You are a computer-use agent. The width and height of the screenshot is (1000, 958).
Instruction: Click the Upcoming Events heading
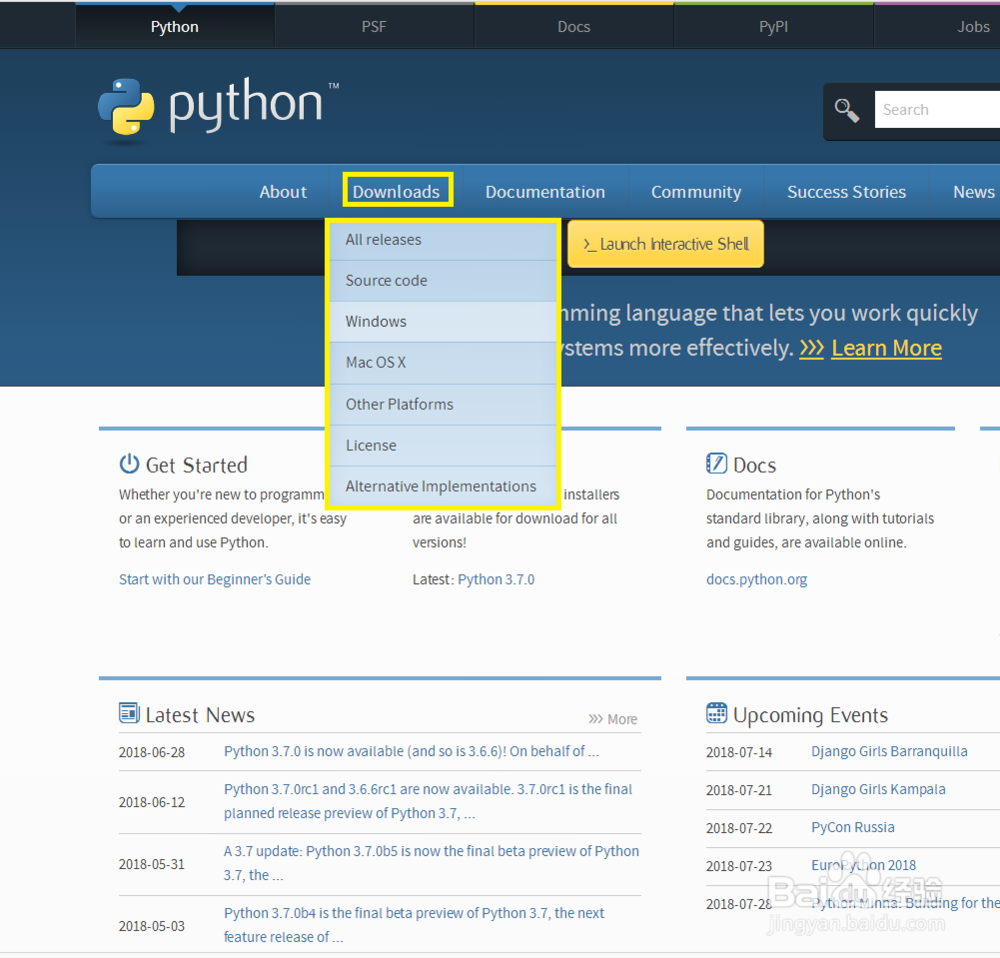[x=810, y=715]
